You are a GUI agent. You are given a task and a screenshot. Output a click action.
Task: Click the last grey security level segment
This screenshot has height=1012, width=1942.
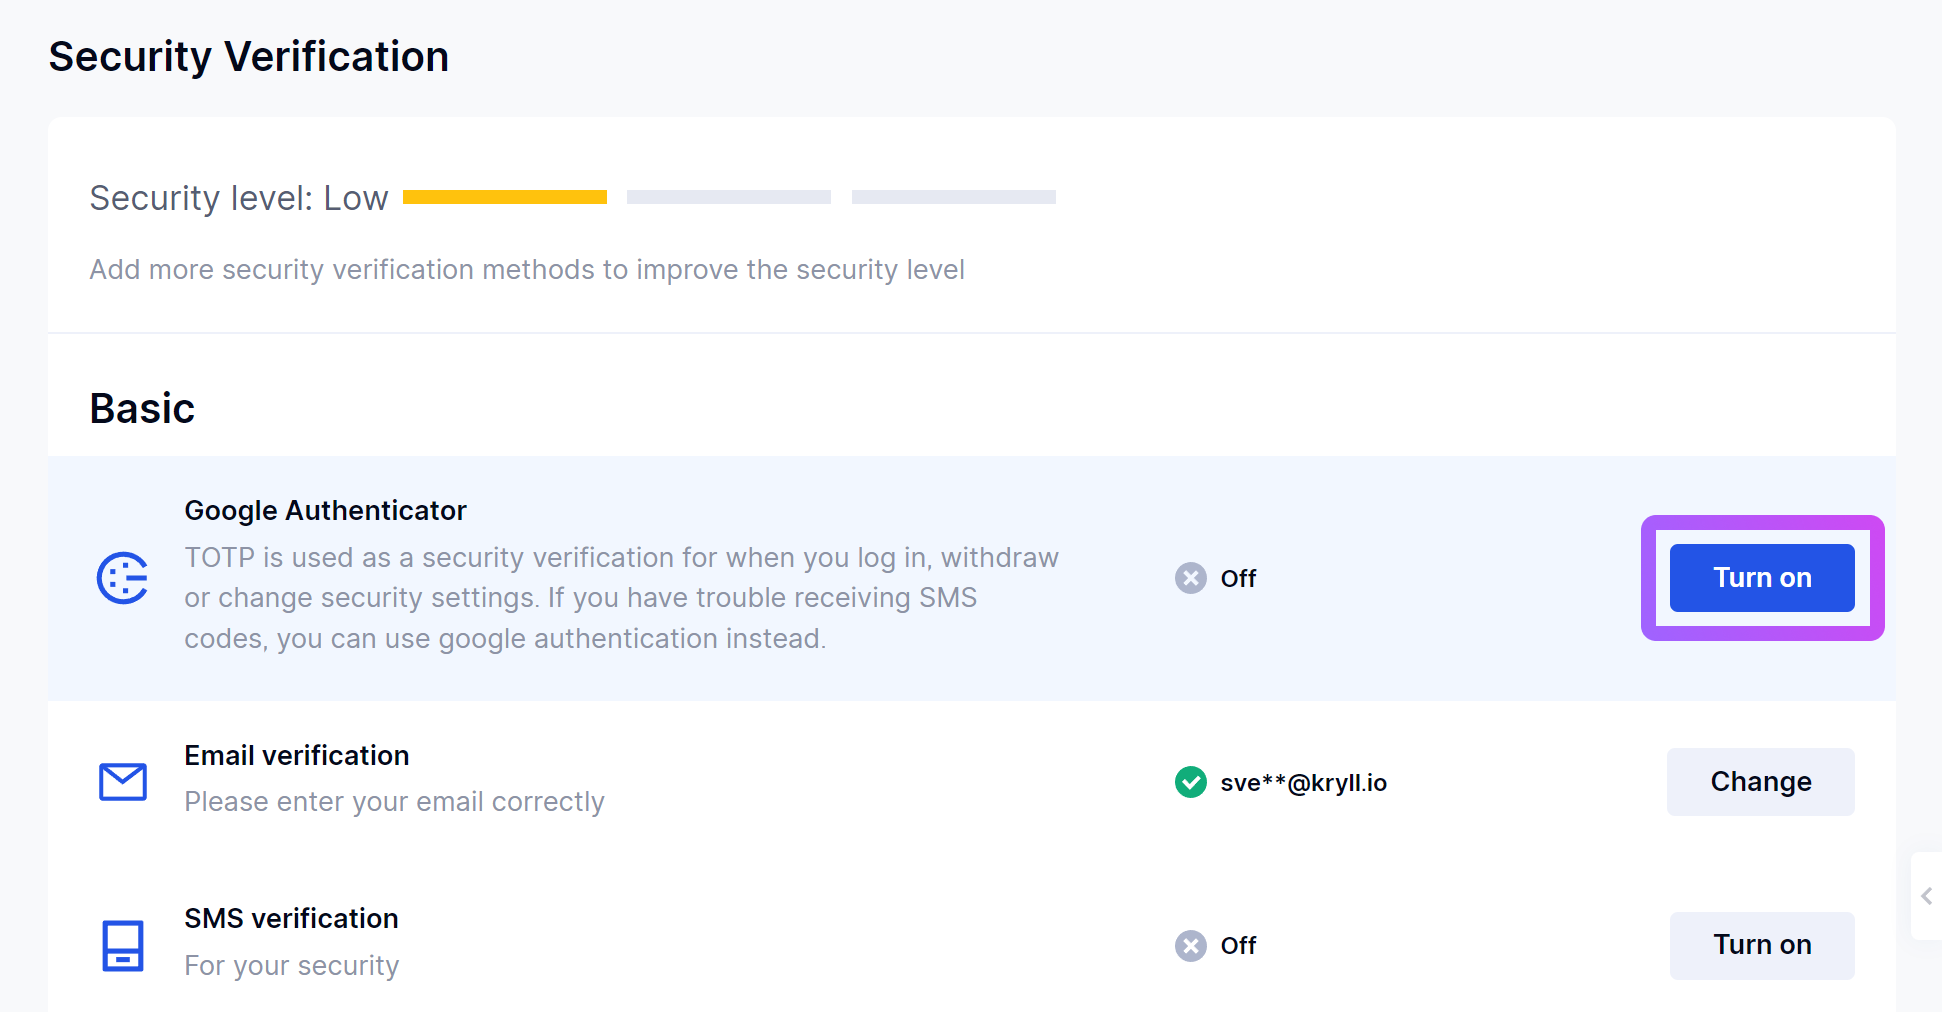(x=954, y=197)
